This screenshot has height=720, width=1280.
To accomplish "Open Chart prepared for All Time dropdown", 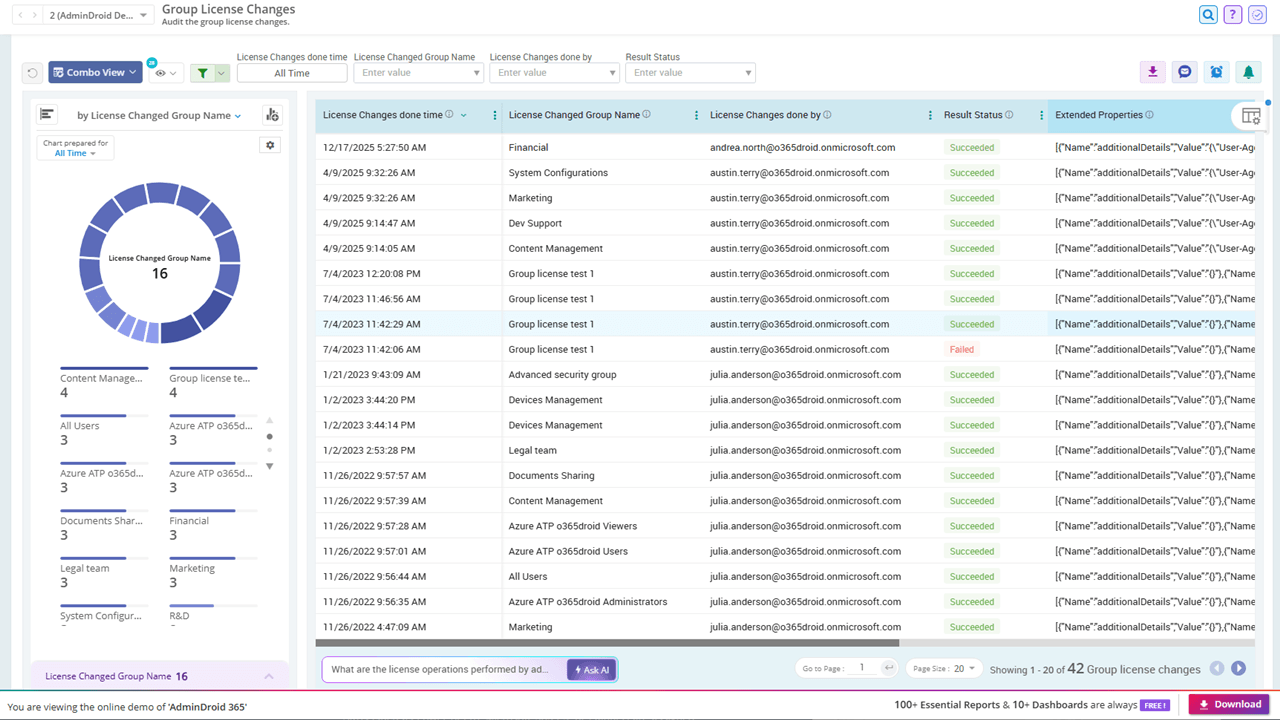I will (x=75, y=149).
